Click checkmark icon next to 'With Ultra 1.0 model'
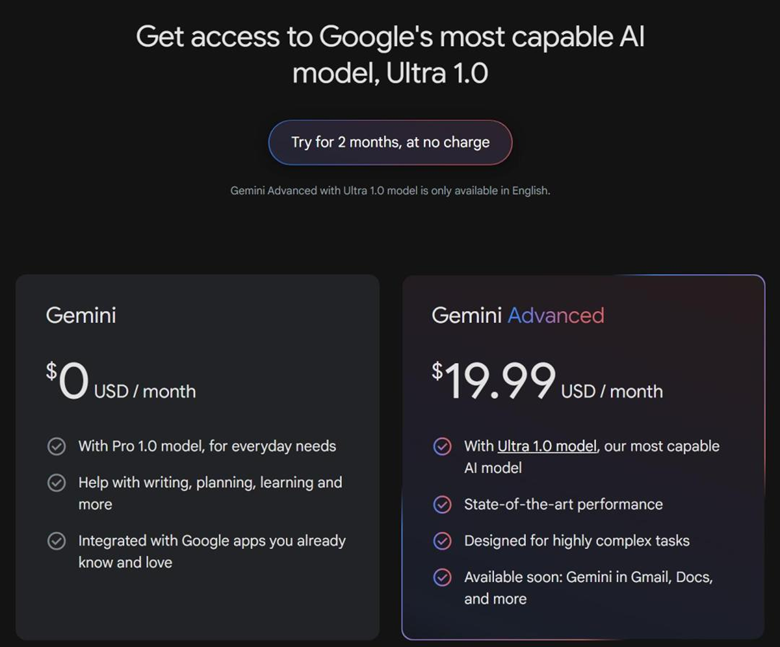The width and height of the screenshot is (780, 647). click(442, 446)
